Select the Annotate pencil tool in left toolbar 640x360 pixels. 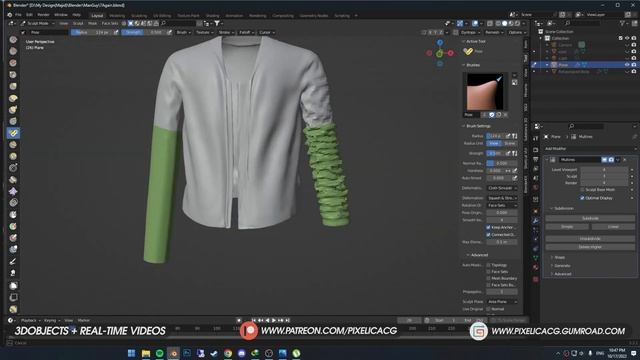[13, 261]
